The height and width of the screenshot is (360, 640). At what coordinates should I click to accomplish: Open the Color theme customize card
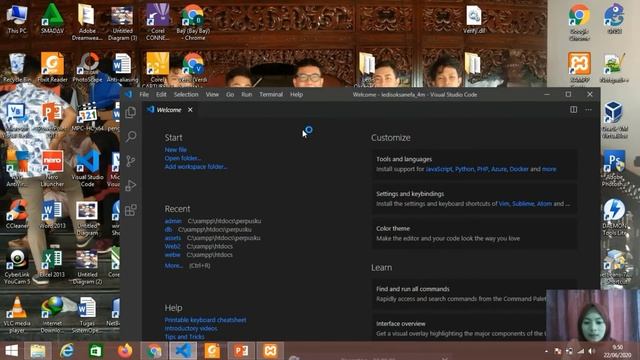coord(475,233)
